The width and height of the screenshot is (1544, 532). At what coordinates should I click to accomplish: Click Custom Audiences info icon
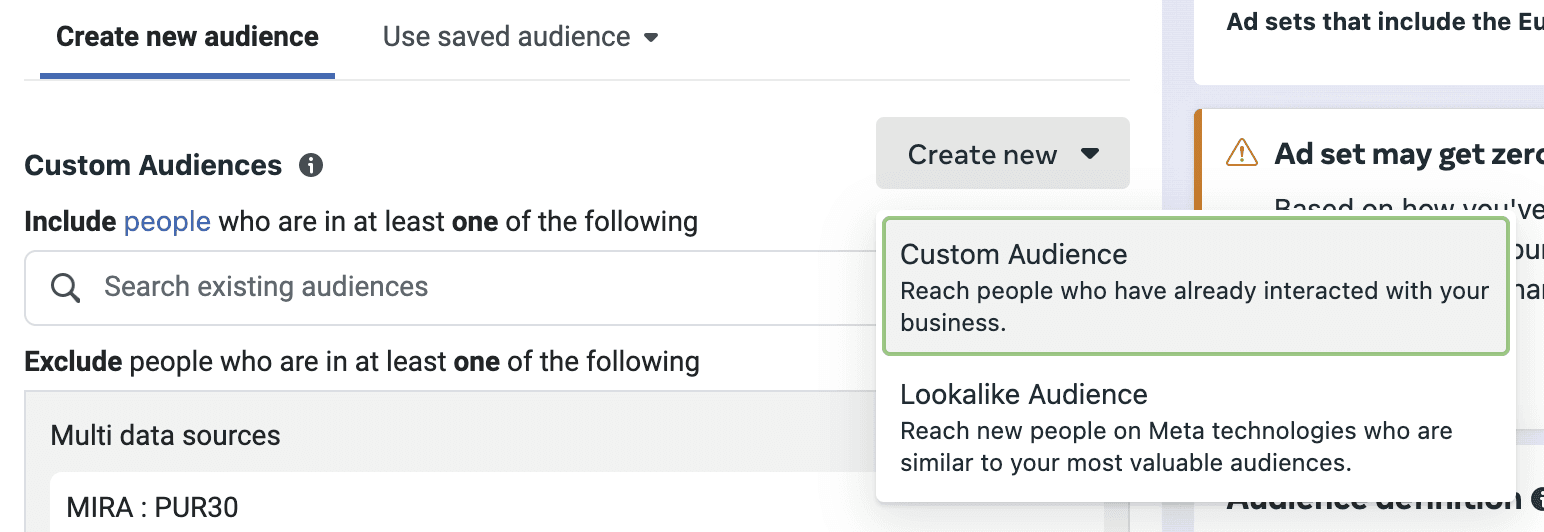tap(311, 165)
